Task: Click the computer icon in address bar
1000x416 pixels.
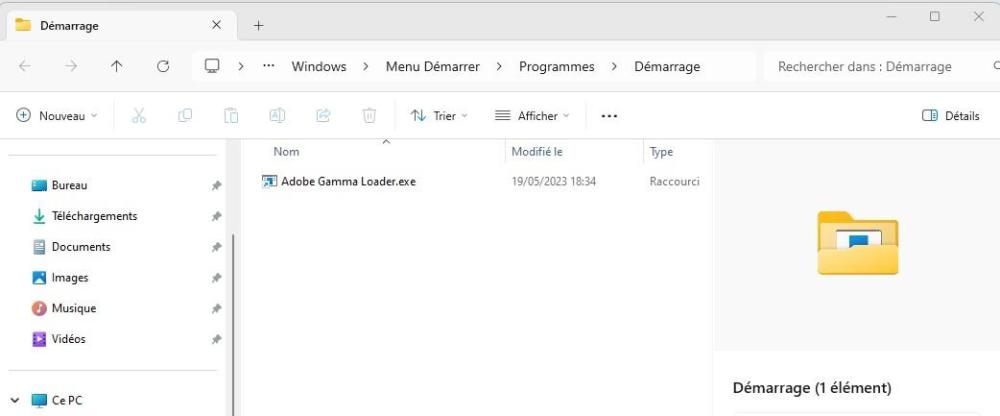Action: [x=212, y=66]
